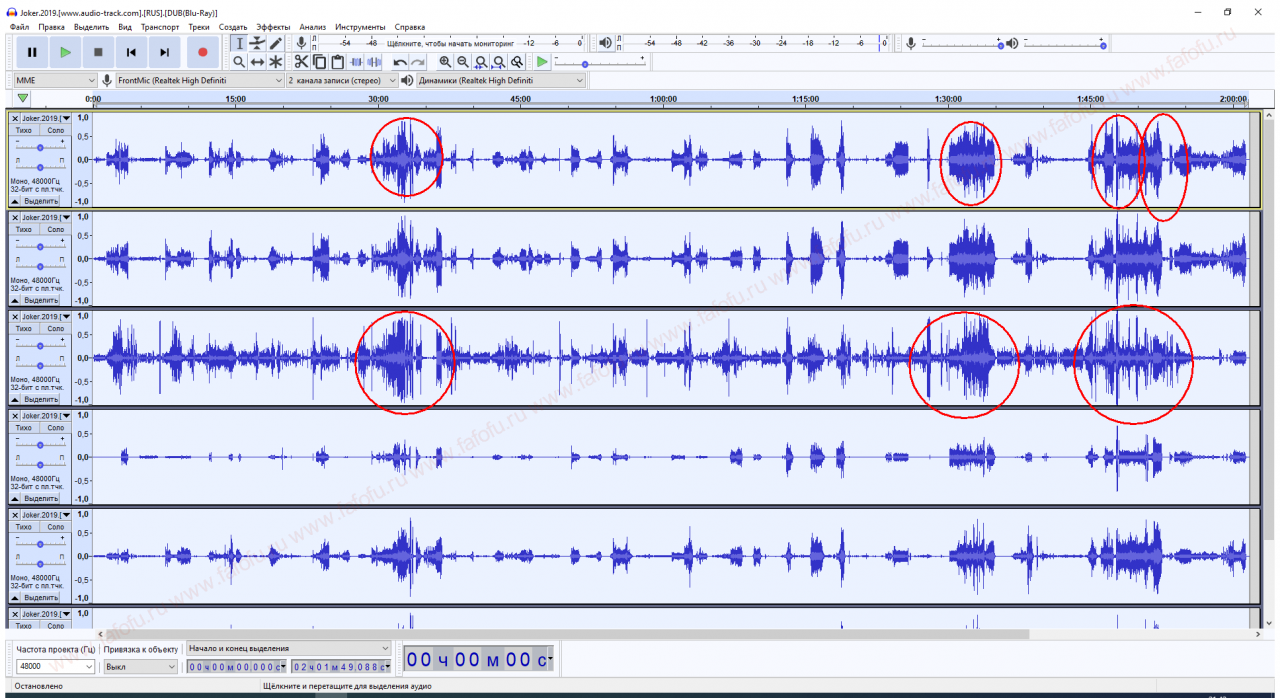Mute the second track with Тихо
1280x698 pixels.
(x=25, y=229)
